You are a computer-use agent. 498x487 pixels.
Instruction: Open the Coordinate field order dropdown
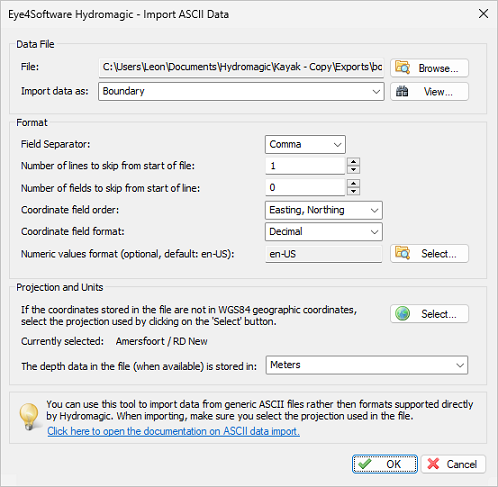pos(324,210)
